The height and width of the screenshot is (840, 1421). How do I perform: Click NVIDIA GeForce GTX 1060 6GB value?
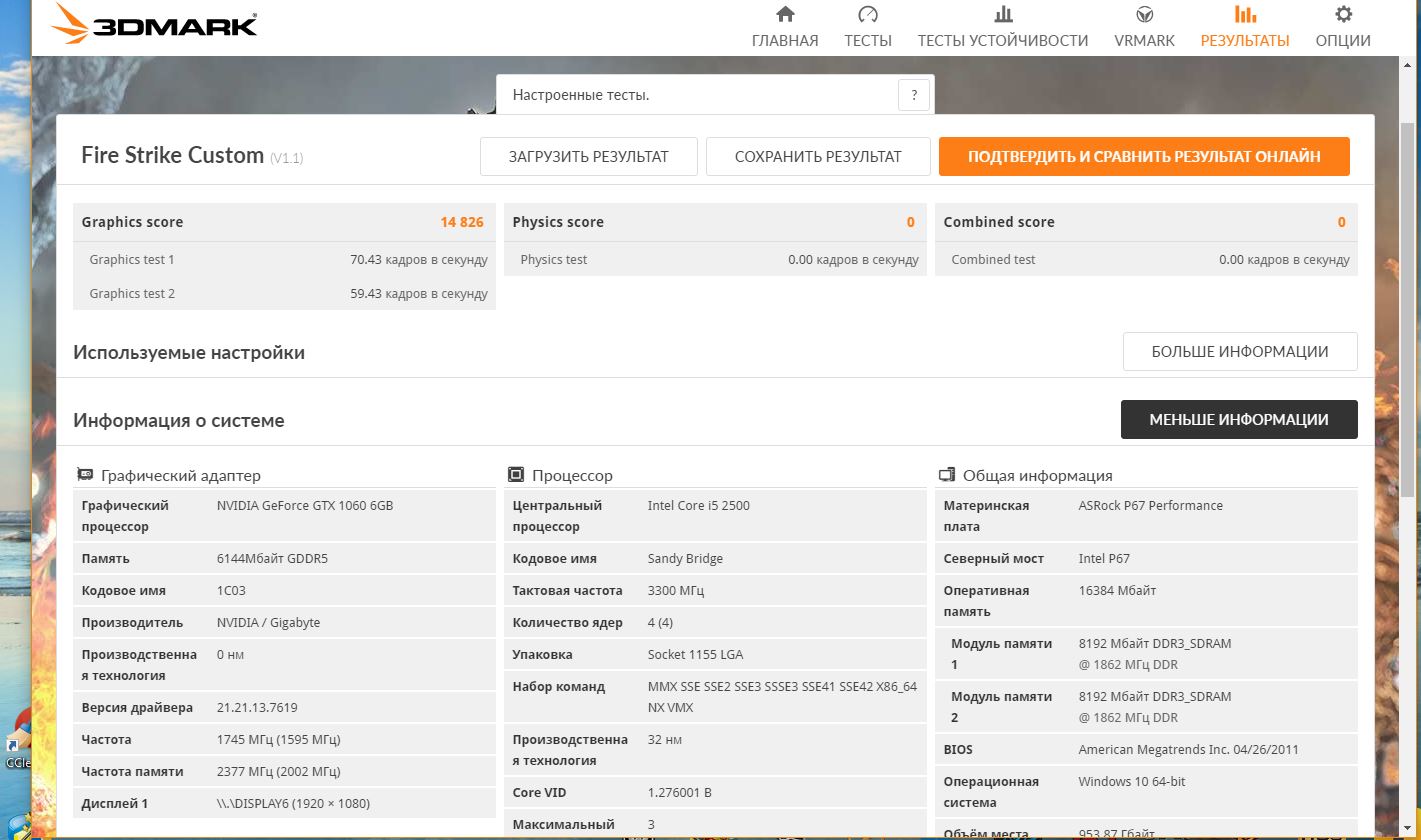click(305, 505)
